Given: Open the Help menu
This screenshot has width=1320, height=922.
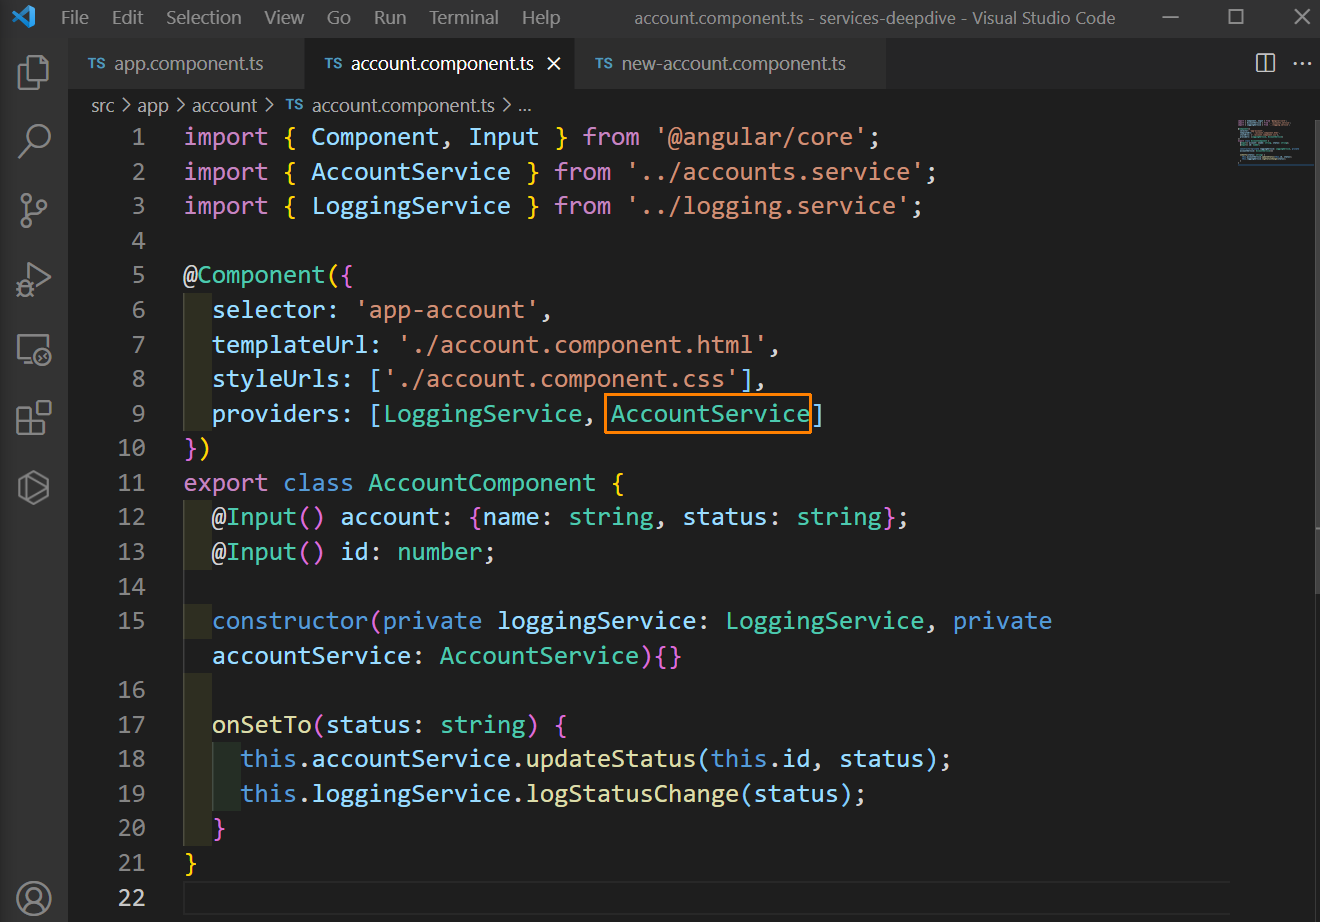Looking at the screenshot, I should tap(541, 17).
